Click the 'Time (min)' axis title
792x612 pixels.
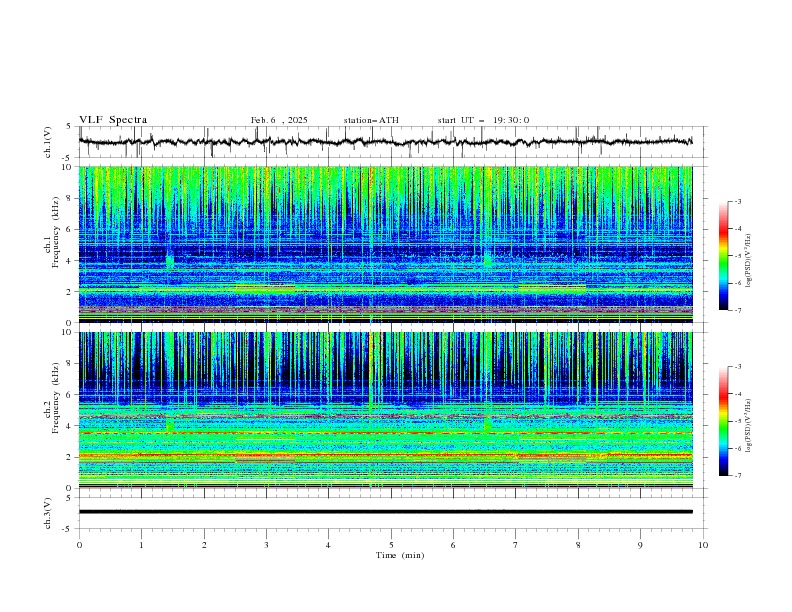click(x=400, y=555)
